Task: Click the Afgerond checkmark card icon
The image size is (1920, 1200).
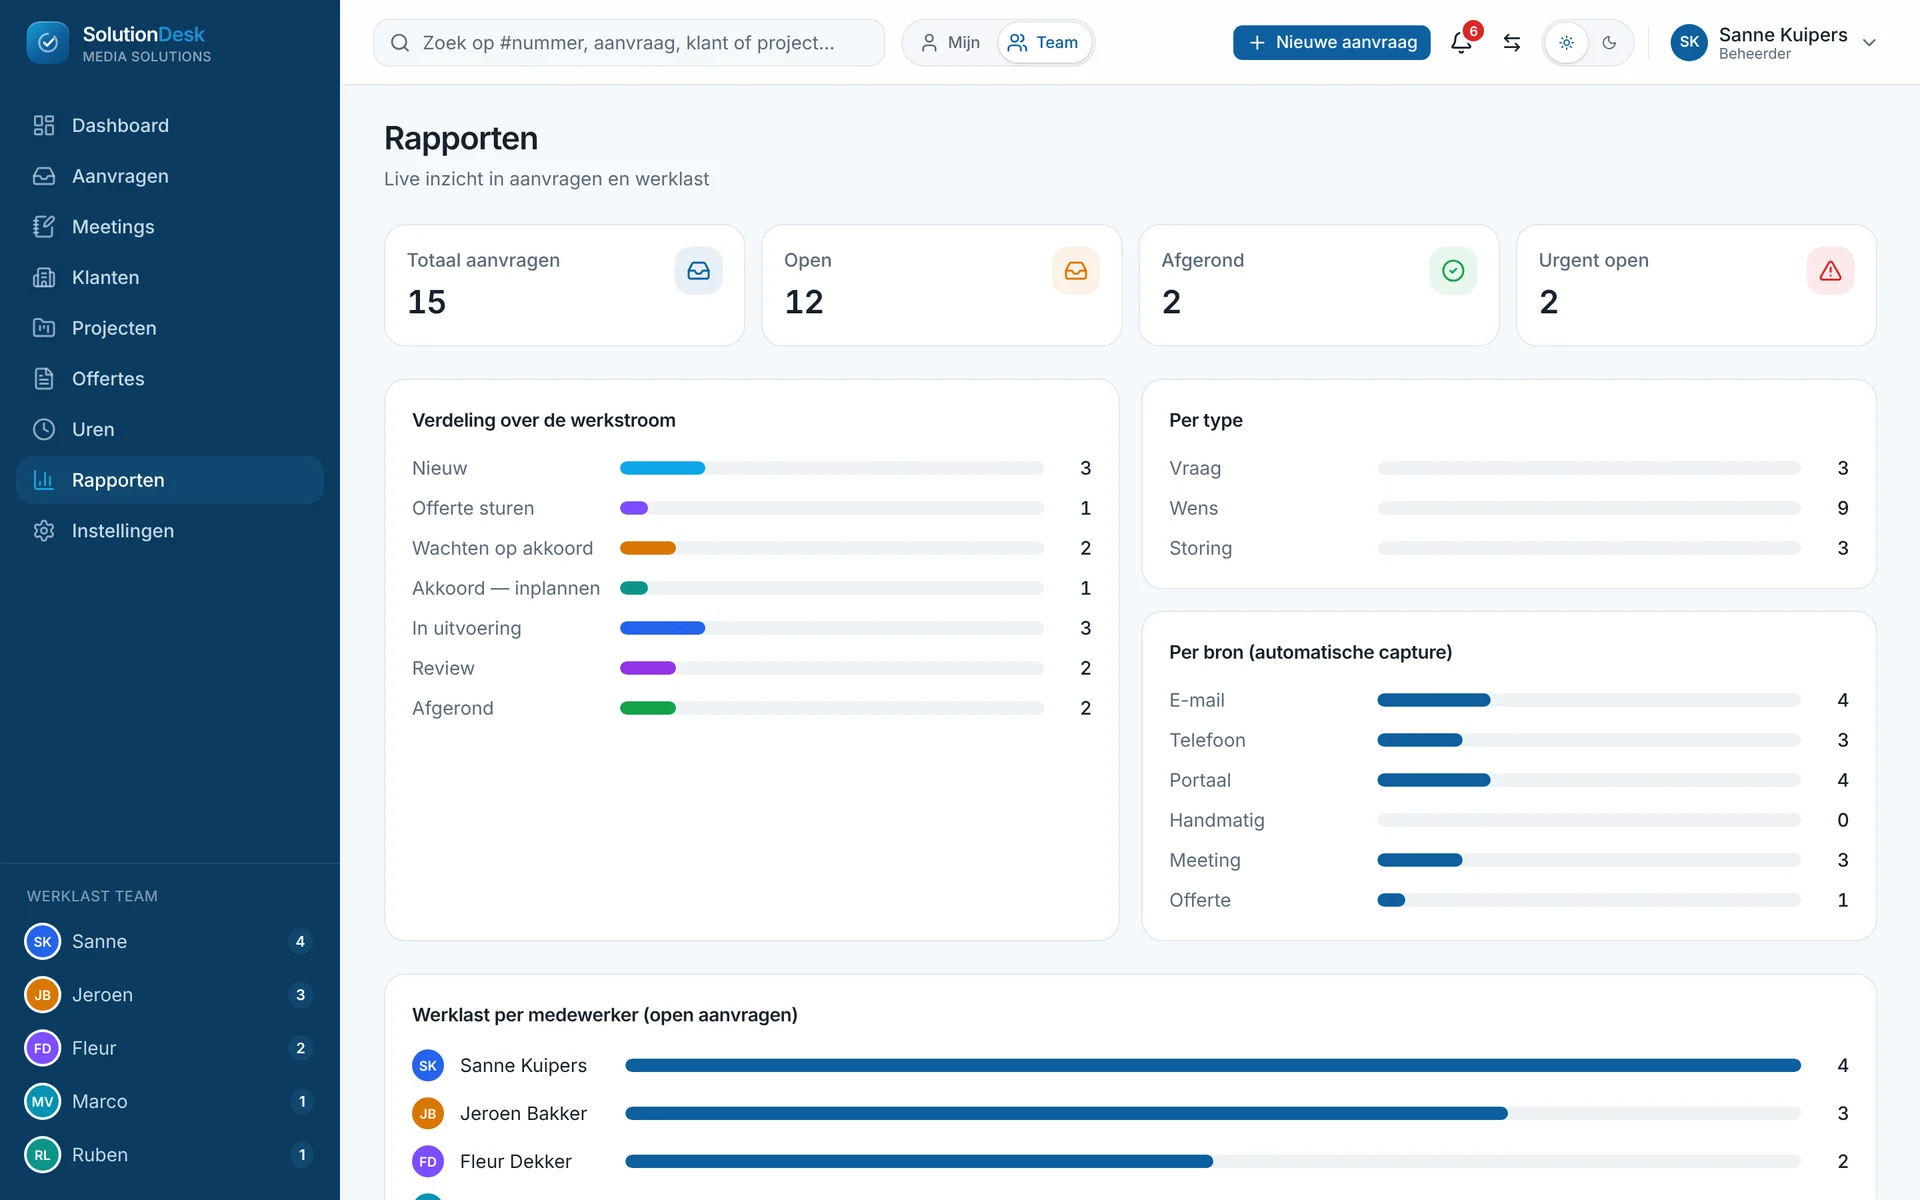Action: [1453, 271]
